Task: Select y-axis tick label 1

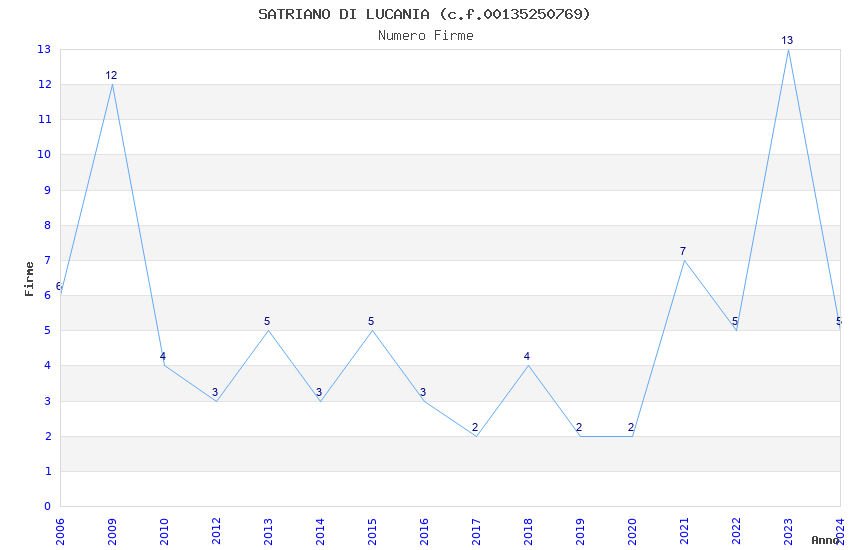Action: (48, 471)
